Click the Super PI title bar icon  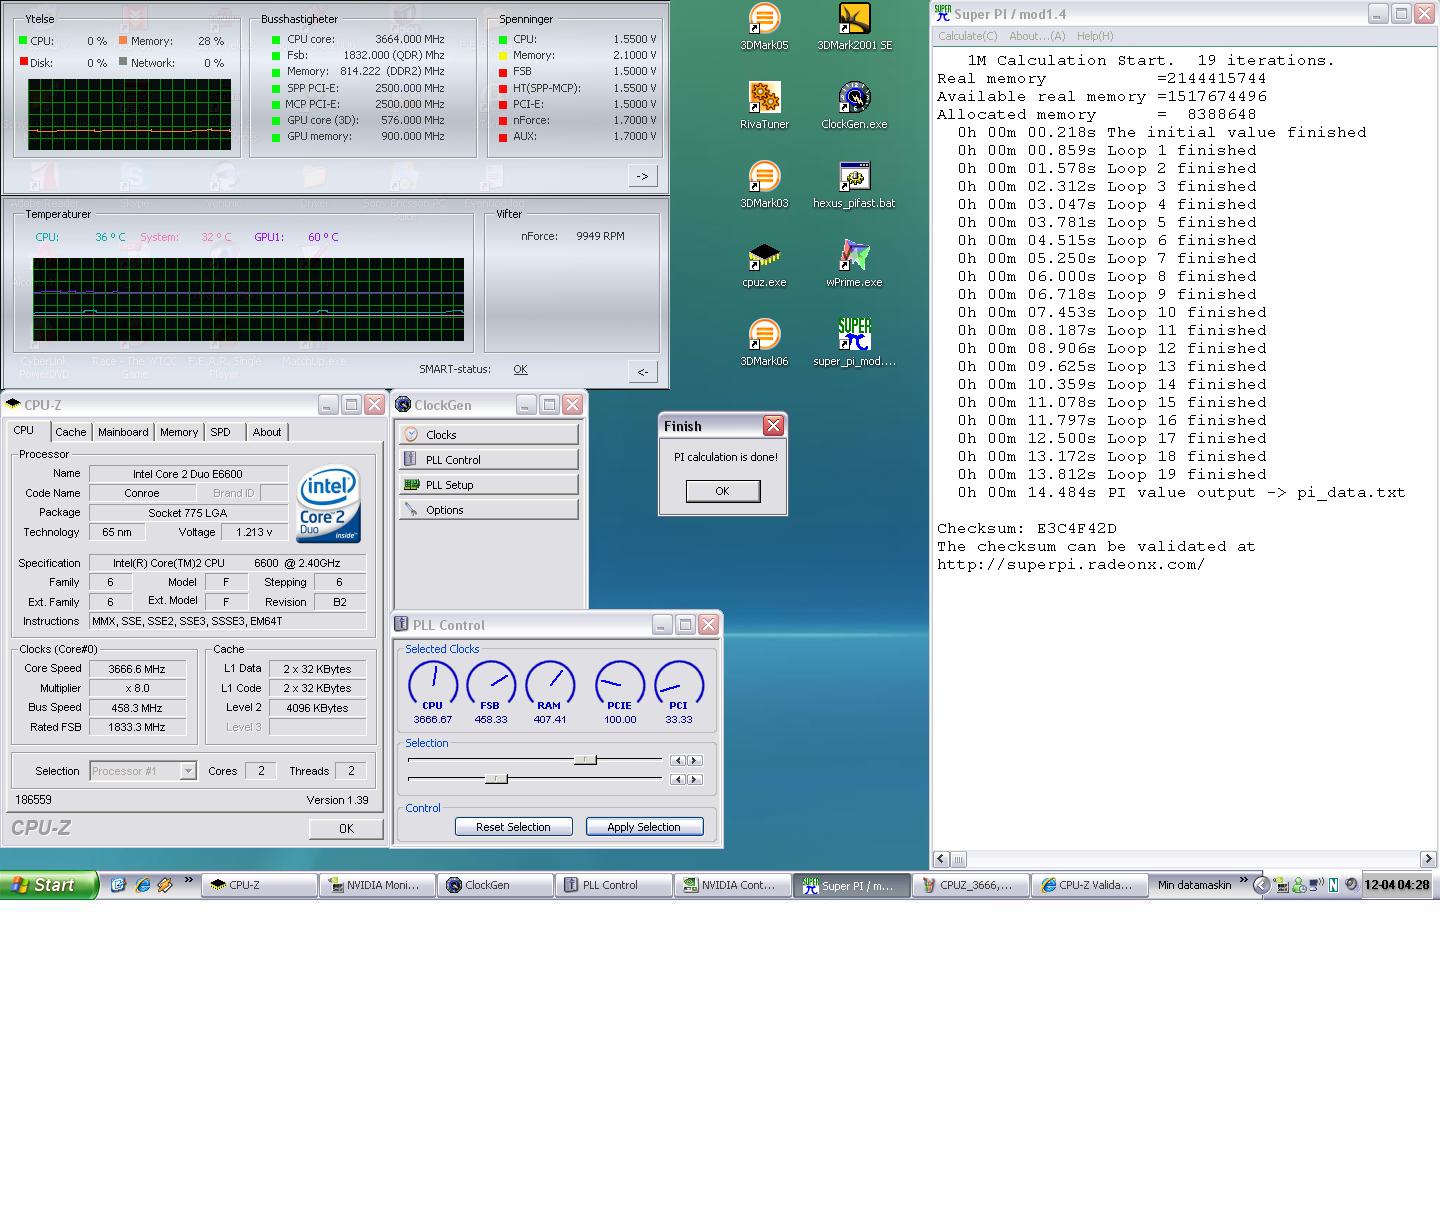click(942, 14)
